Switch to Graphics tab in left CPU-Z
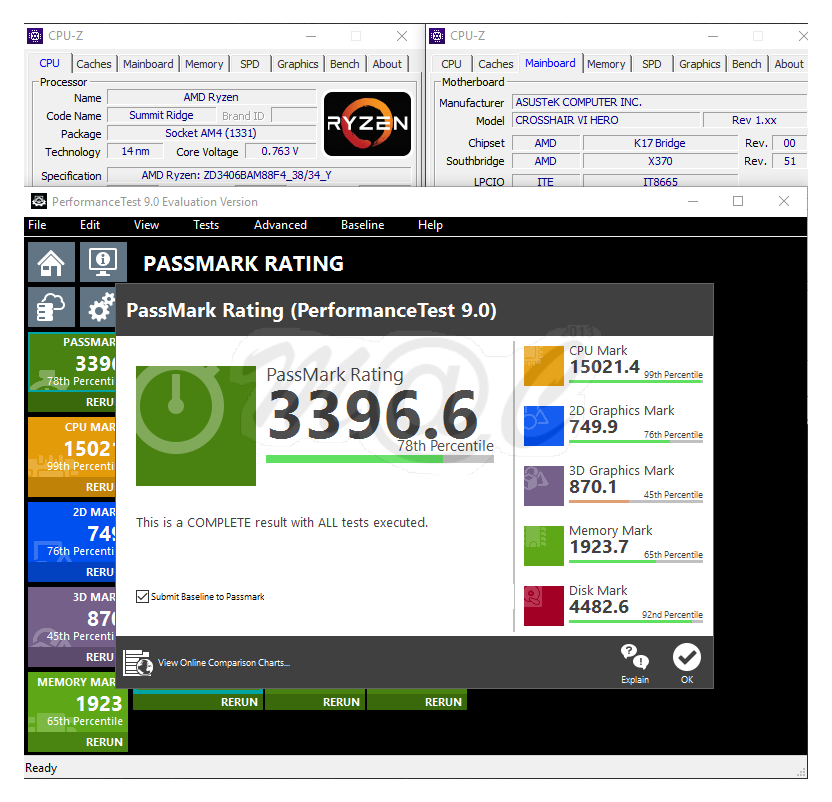832x802 pixels. 297,64
